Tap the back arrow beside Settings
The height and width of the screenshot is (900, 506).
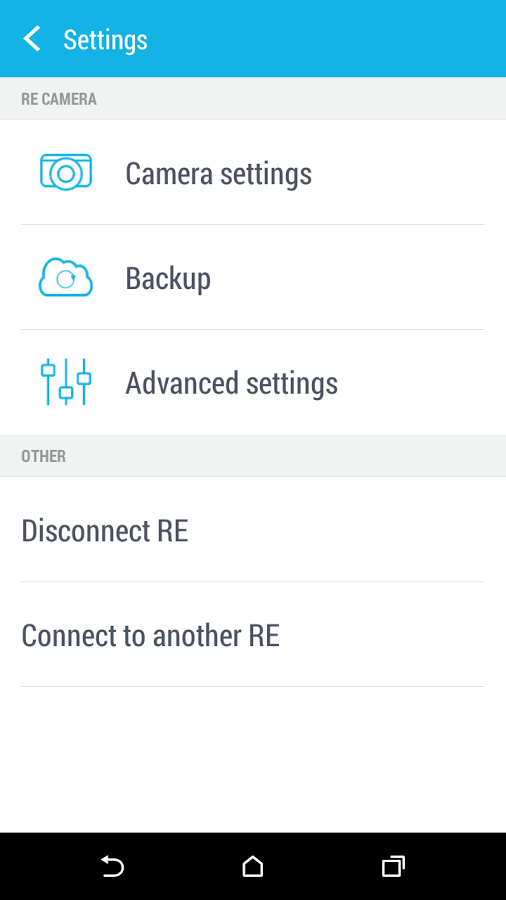(32, 39)
